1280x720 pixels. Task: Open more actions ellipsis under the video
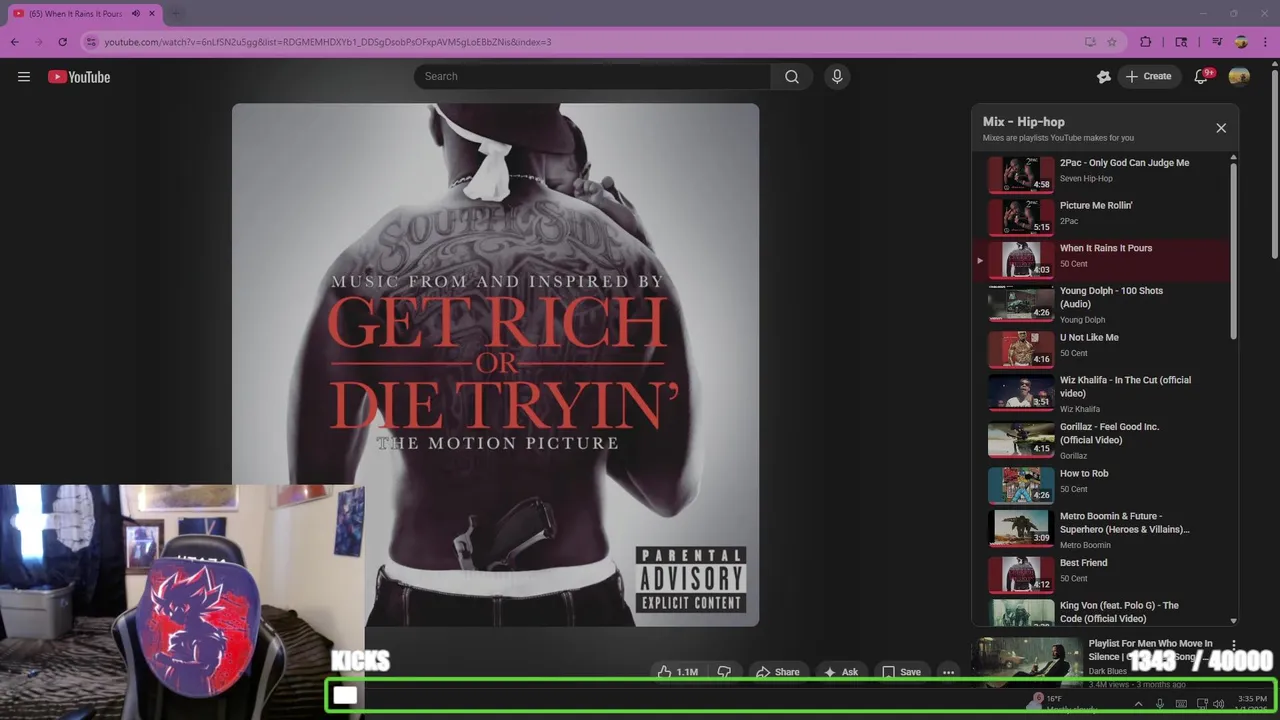pos(948,672)
